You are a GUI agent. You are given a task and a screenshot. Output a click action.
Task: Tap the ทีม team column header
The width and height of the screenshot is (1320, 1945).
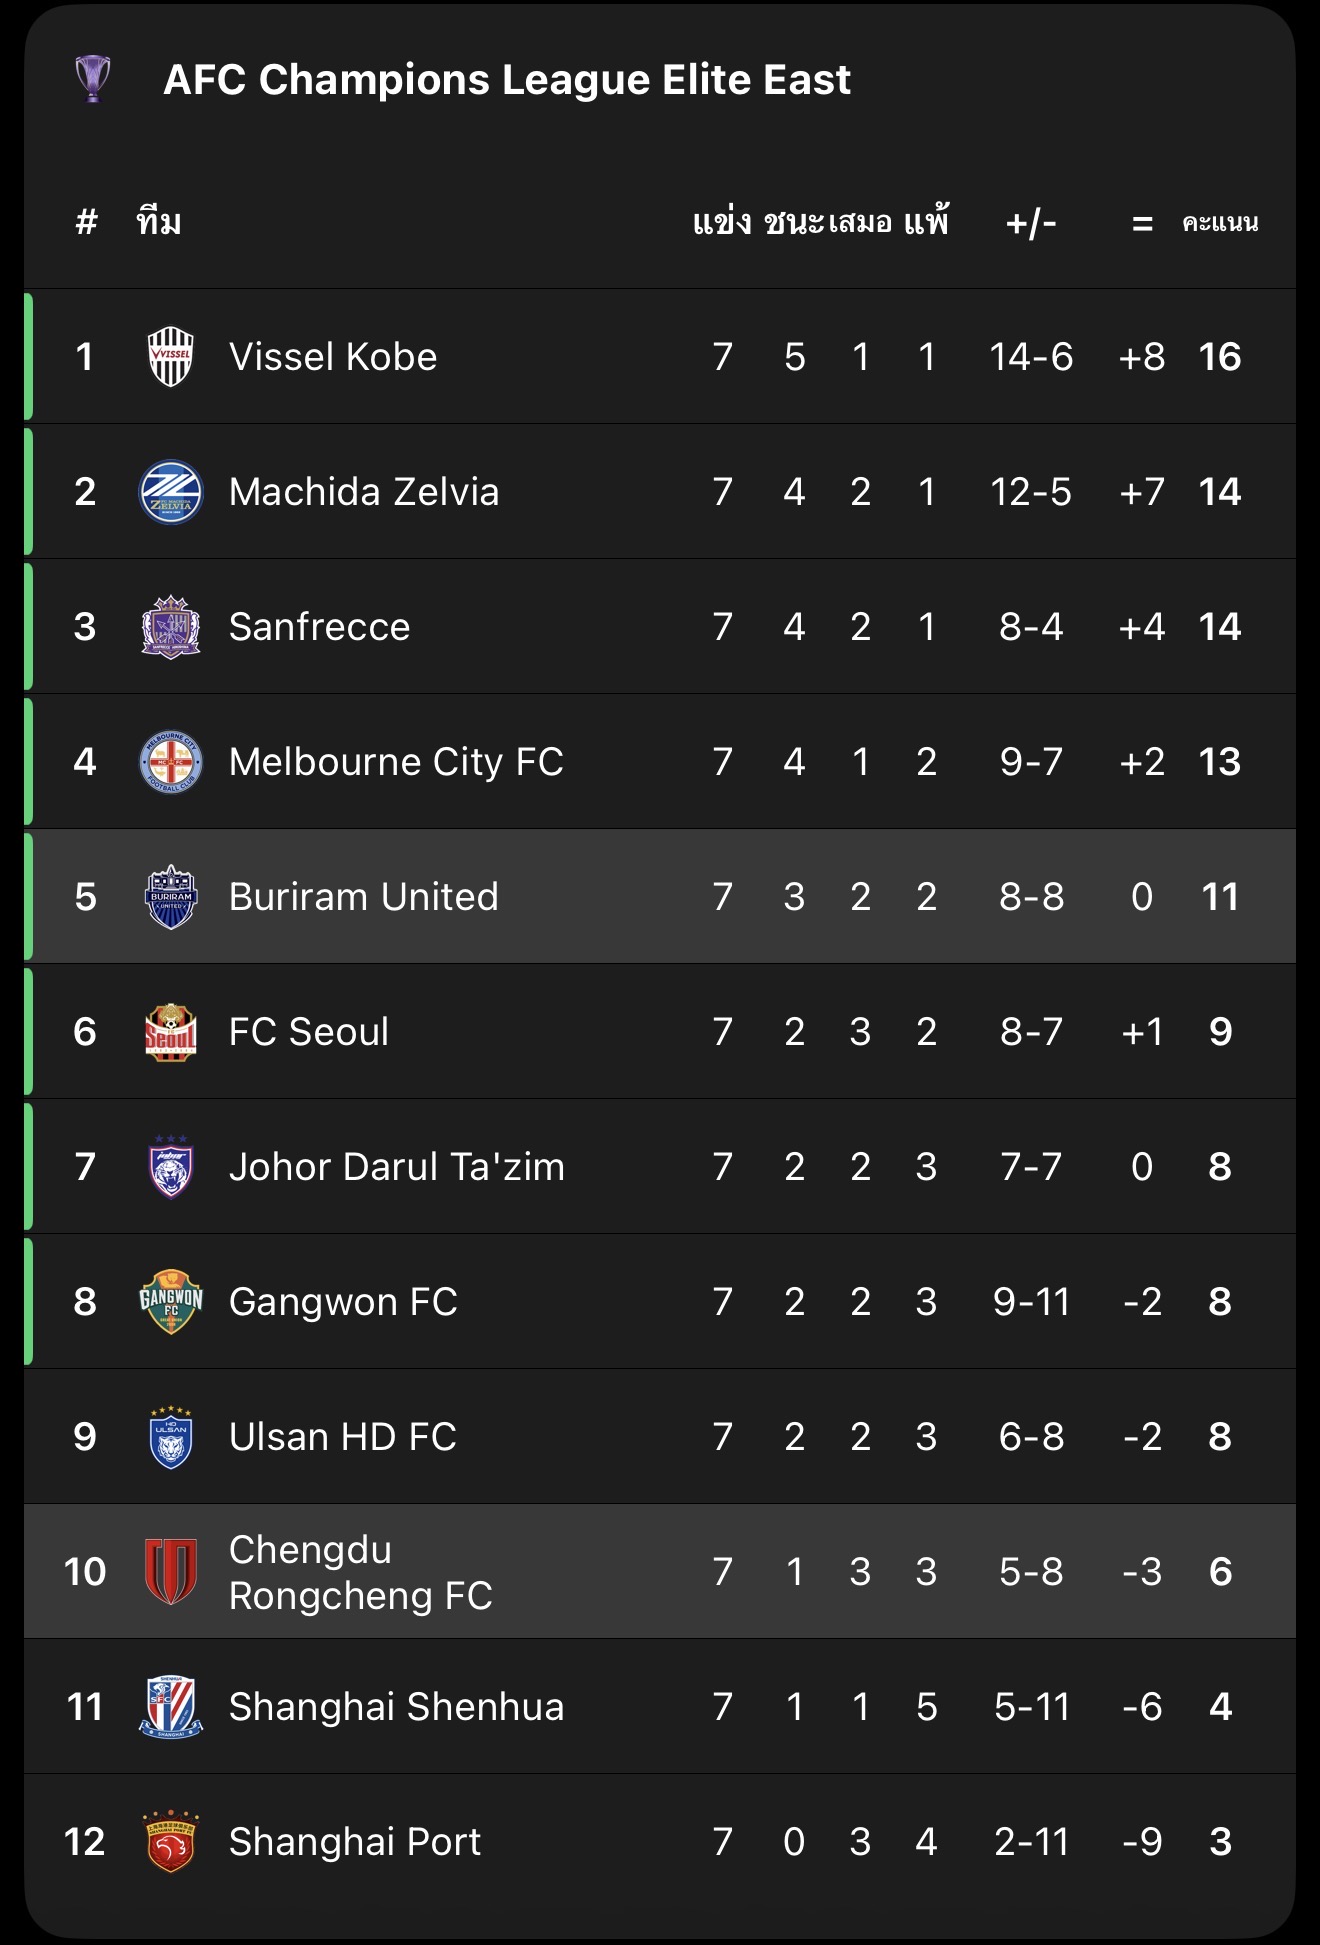(159, 222)
